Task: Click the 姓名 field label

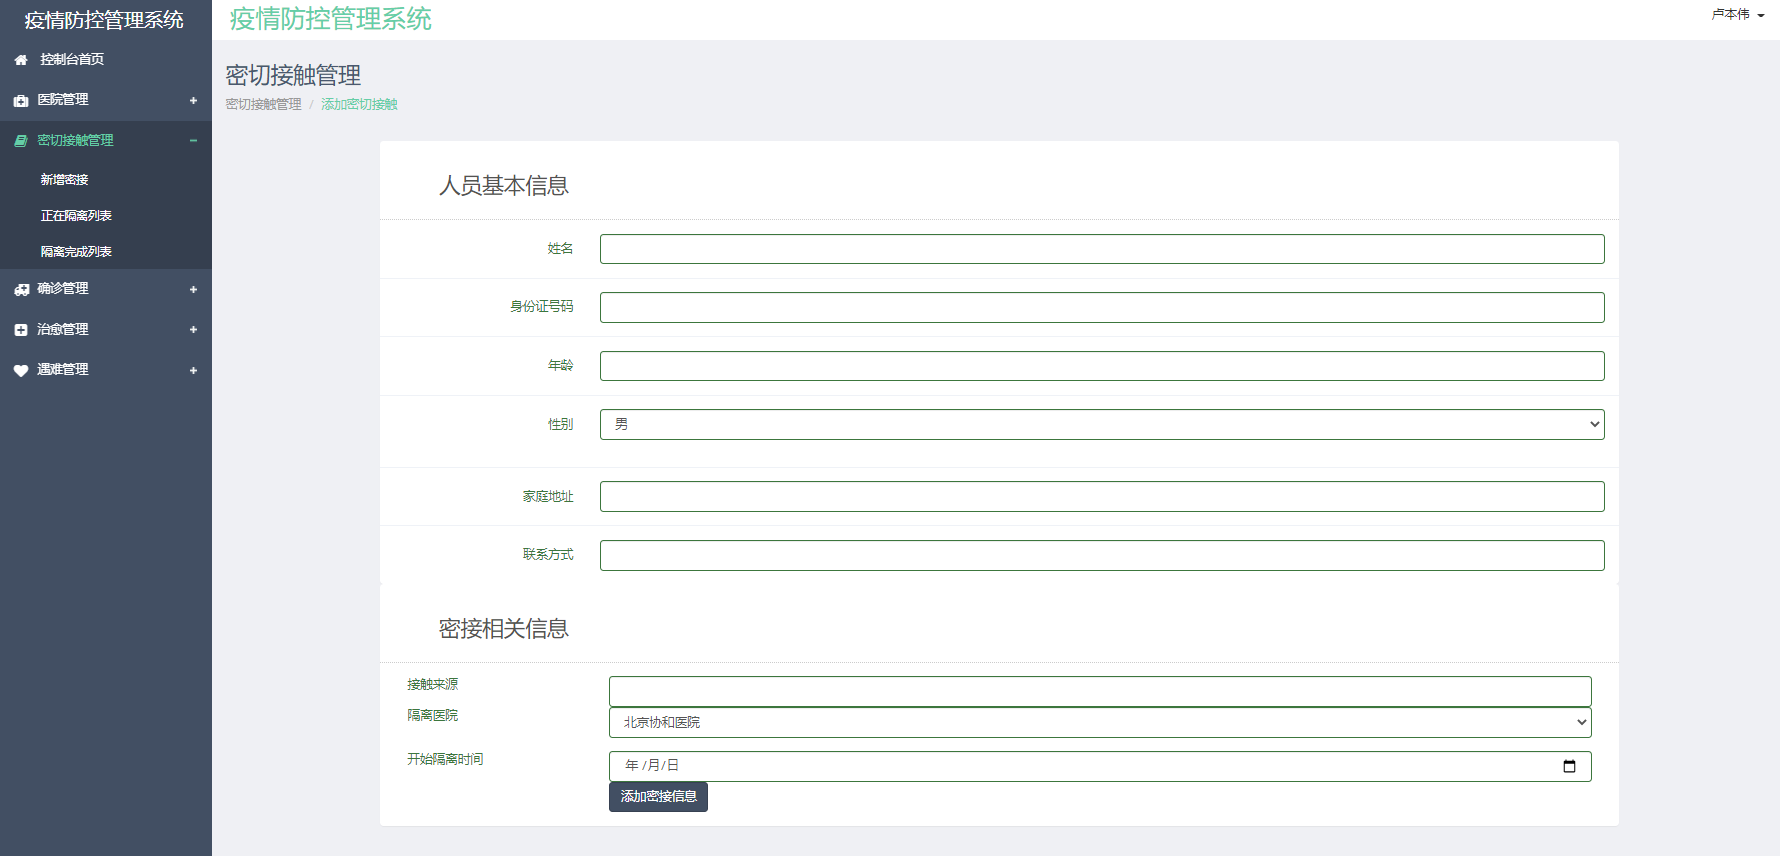Action: (560, 248)
